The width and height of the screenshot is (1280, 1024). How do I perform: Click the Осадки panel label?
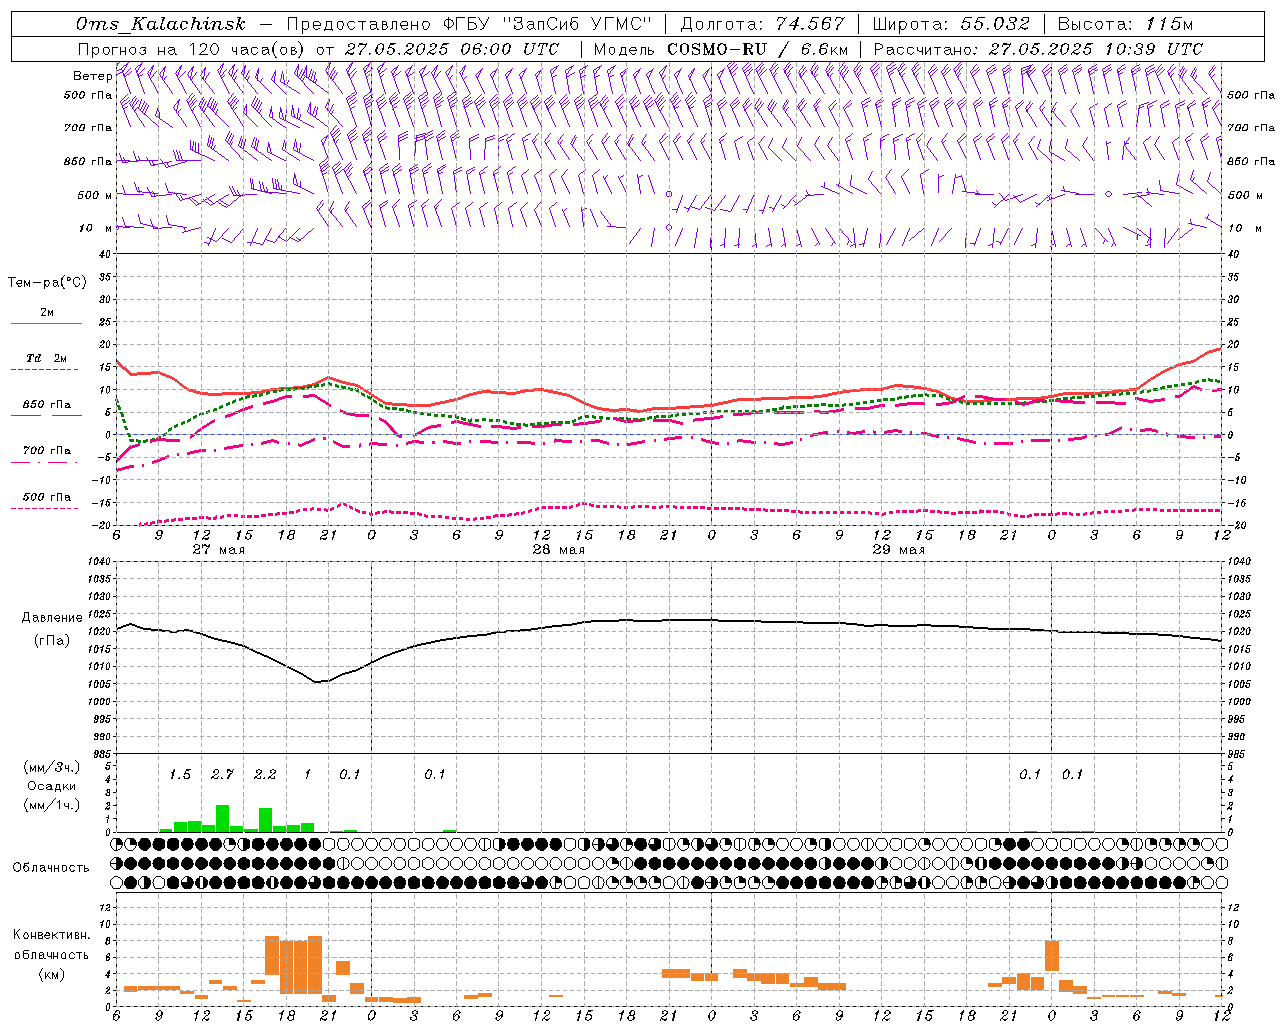[51, 786]
